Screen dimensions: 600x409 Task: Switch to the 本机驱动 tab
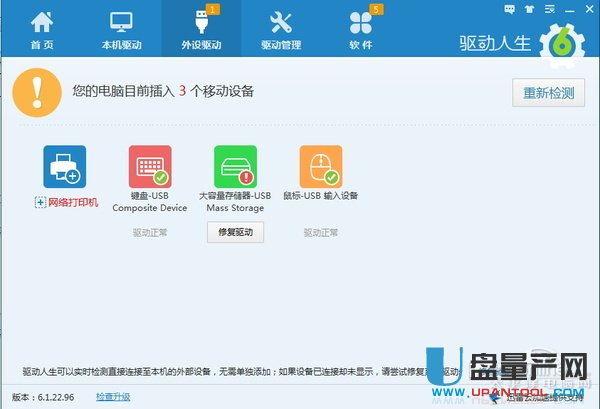click(x=121, y=29)
